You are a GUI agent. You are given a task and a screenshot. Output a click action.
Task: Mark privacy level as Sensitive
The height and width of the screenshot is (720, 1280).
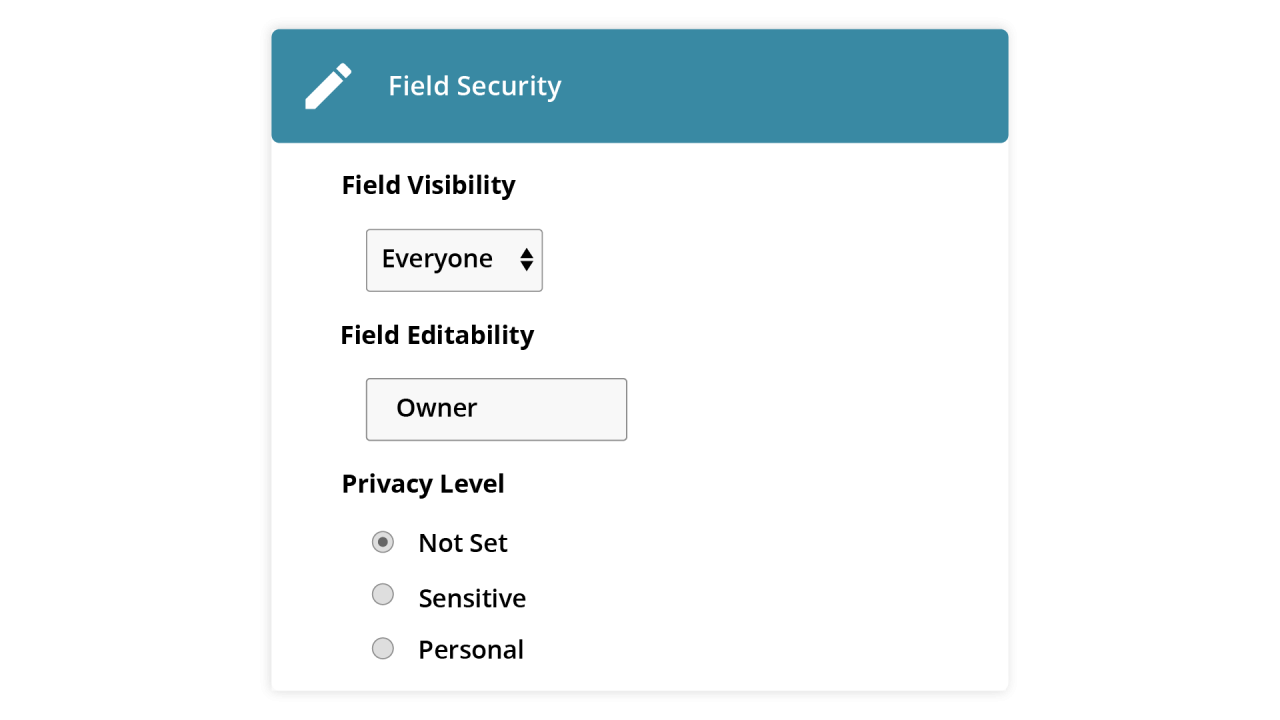383,594
